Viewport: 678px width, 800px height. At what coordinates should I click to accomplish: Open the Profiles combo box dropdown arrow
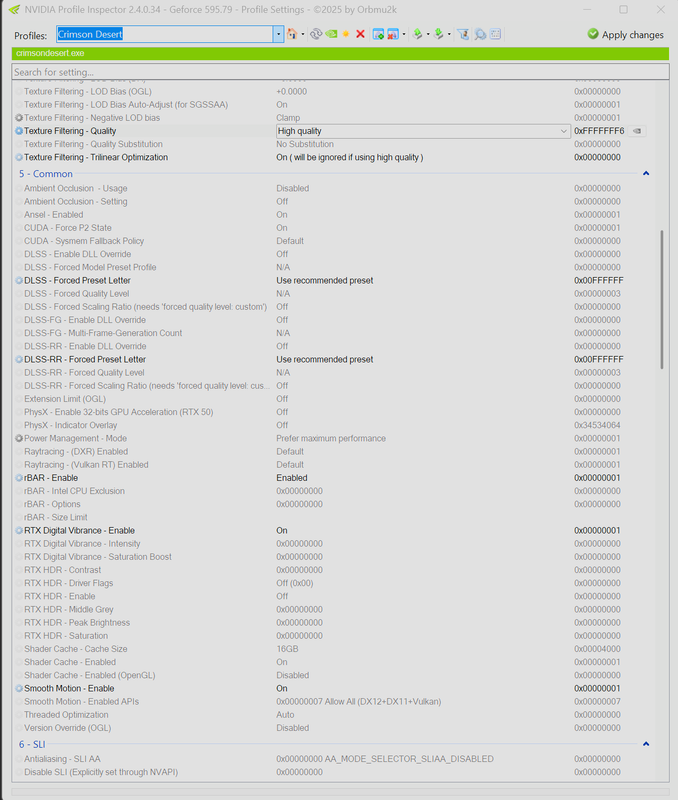click(279, 34)
